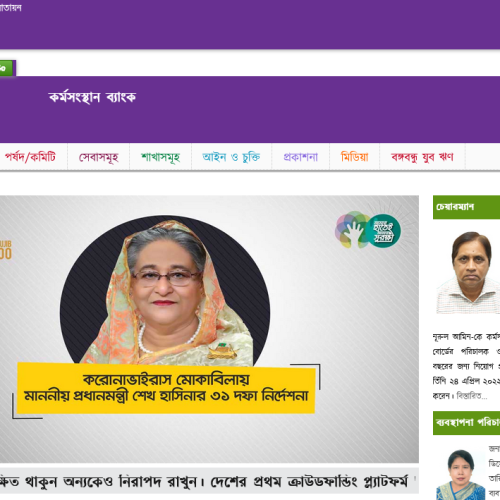Image resolution: width=500 pixels, height=500 pixels.
Task: Click the green button below top bar
Action: 7,68
